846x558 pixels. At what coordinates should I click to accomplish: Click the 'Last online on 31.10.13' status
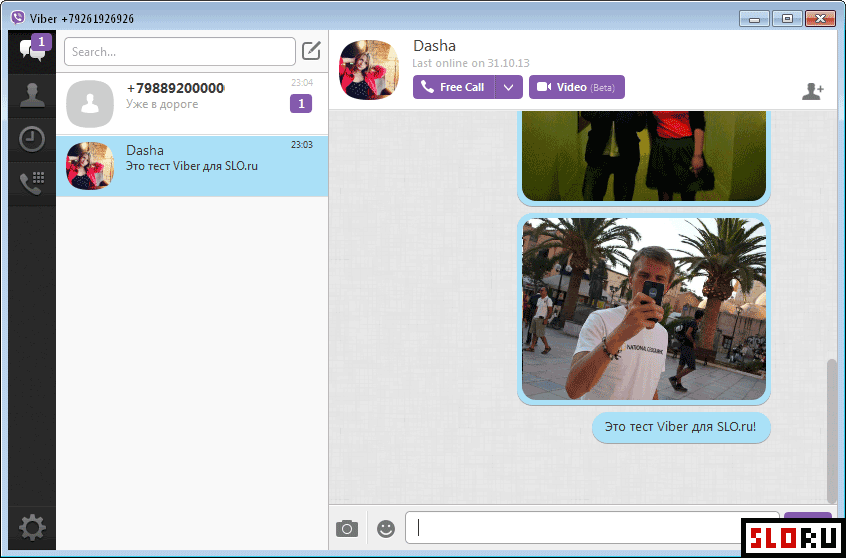click(x=470, y=63)
